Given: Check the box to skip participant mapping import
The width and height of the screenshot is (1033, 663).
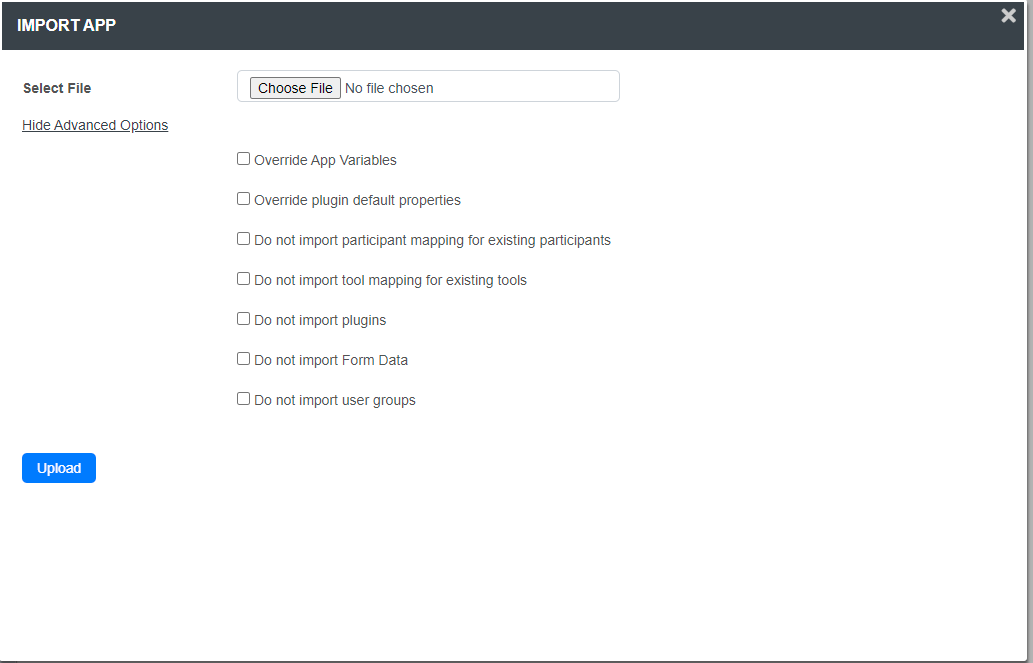Looking at the screenshot, I should (x=243, y=239).
